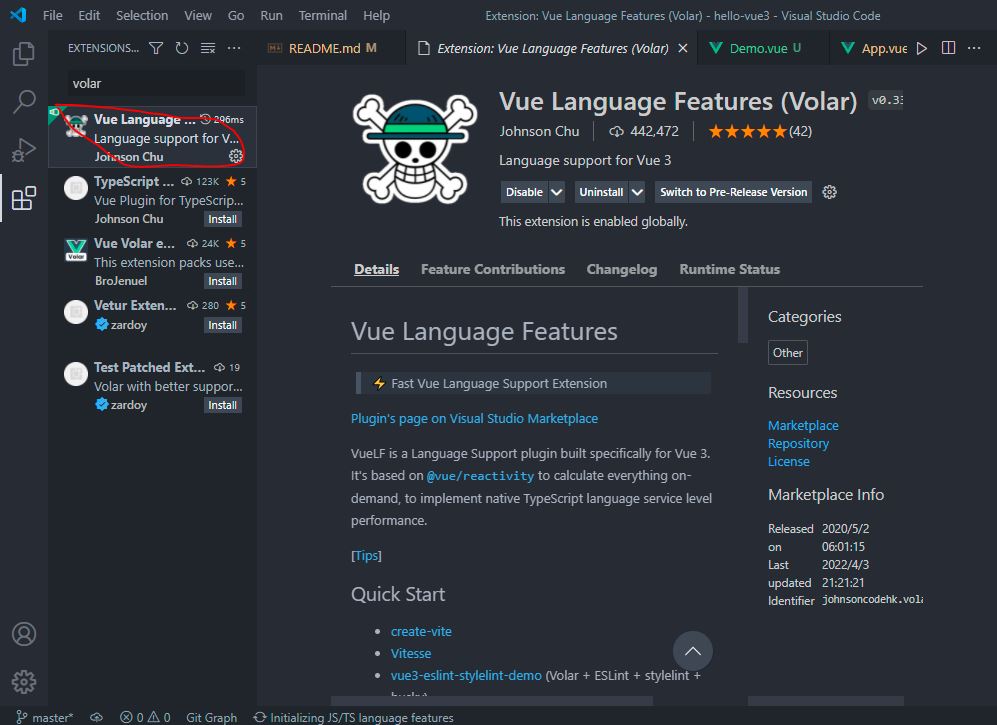Open the Go menu
Screen dimensions: 997x725
pyautogui.click(x=236, y=15)
